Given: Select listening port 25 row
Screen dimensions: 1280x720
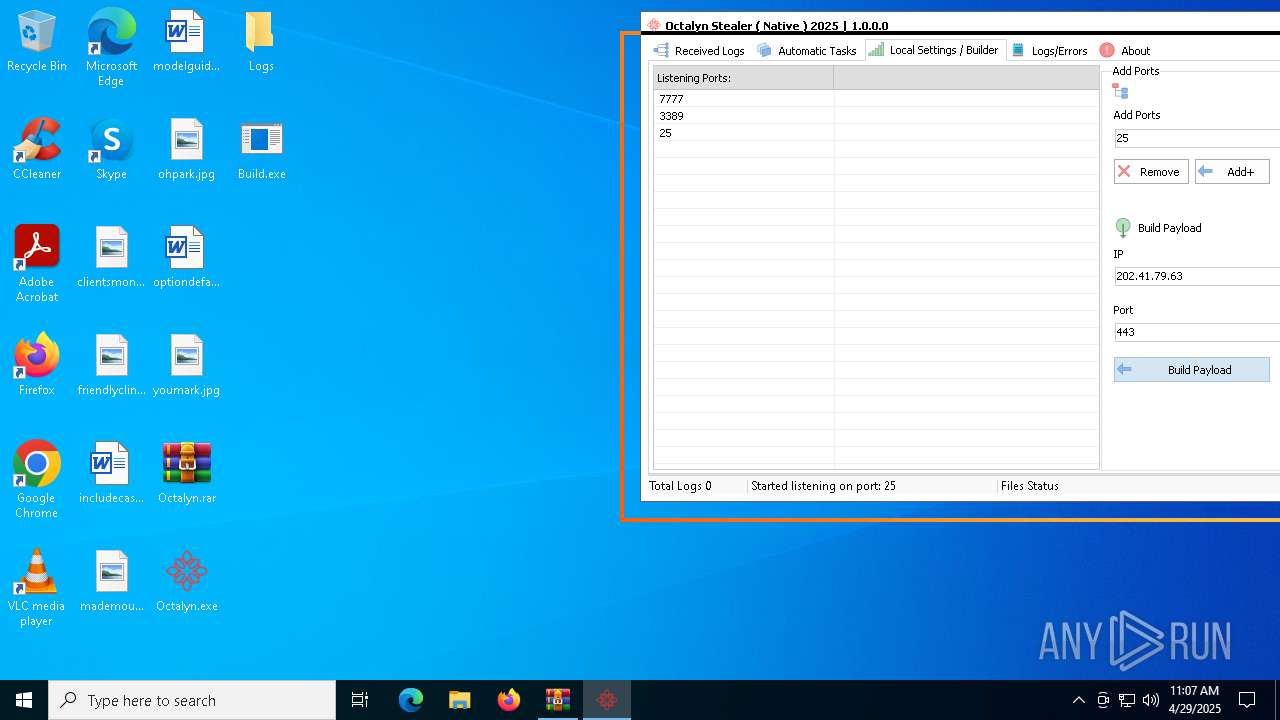Looking at the screenshot, I should click(876, 133).
